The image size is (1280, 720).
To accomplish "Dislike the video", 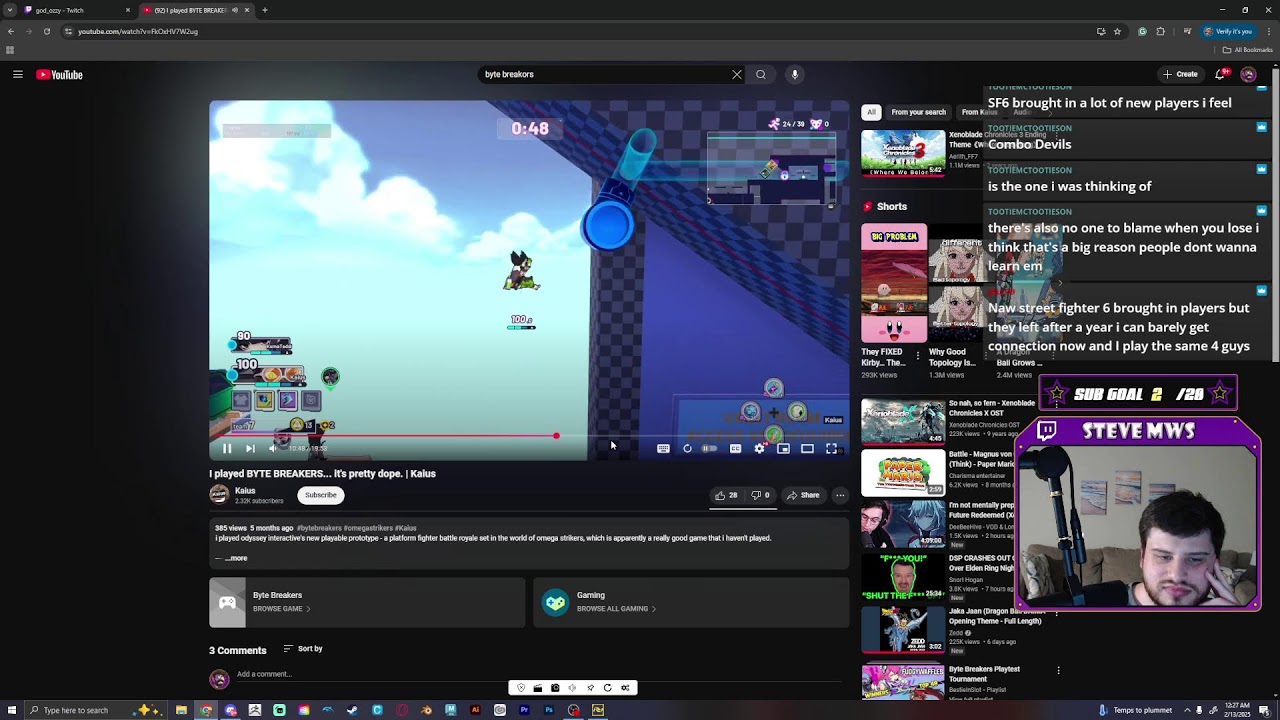I will [x=760, y=495].
